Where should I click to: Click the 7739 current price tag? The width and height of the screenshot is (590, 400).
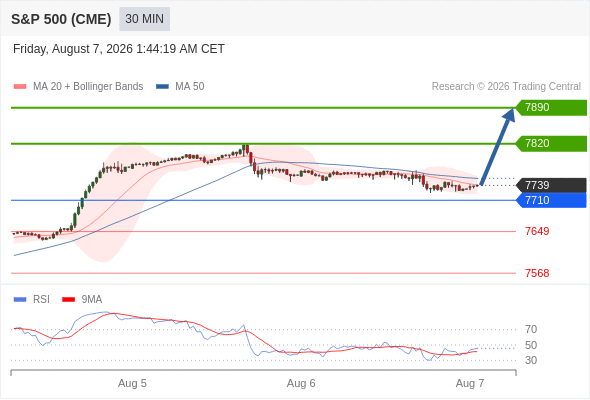tap(551, 186)
